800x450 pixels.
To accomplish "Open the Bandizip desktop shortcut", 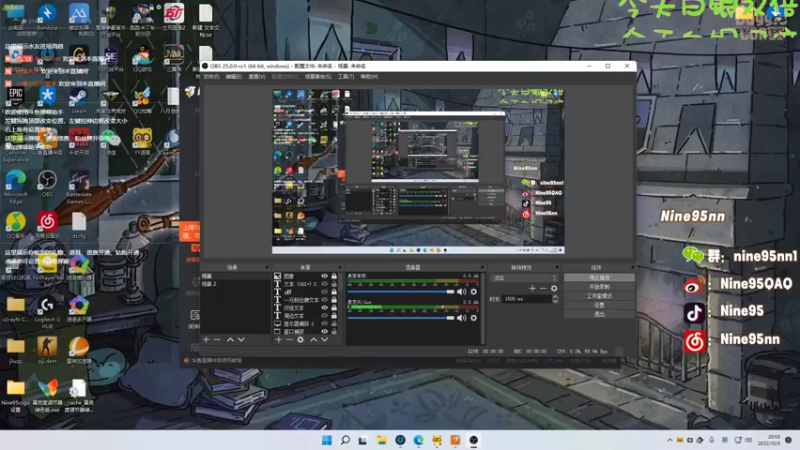I will tap(47, 17).
